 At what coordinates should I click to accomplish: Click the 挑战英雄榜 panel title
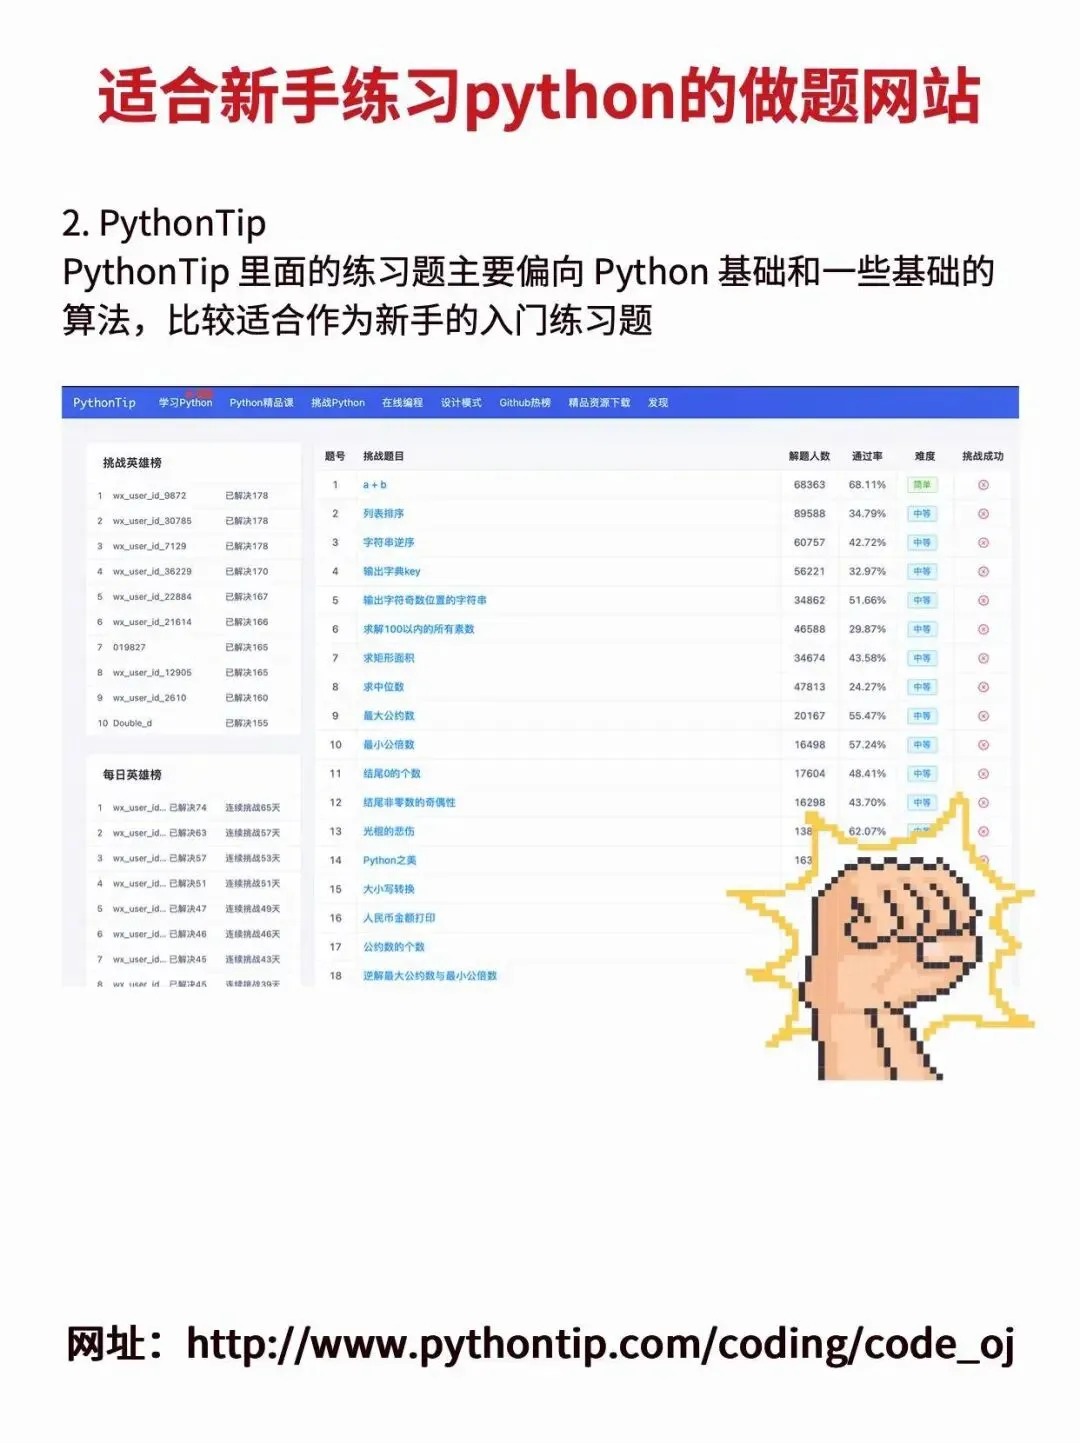tap(132, 464)
